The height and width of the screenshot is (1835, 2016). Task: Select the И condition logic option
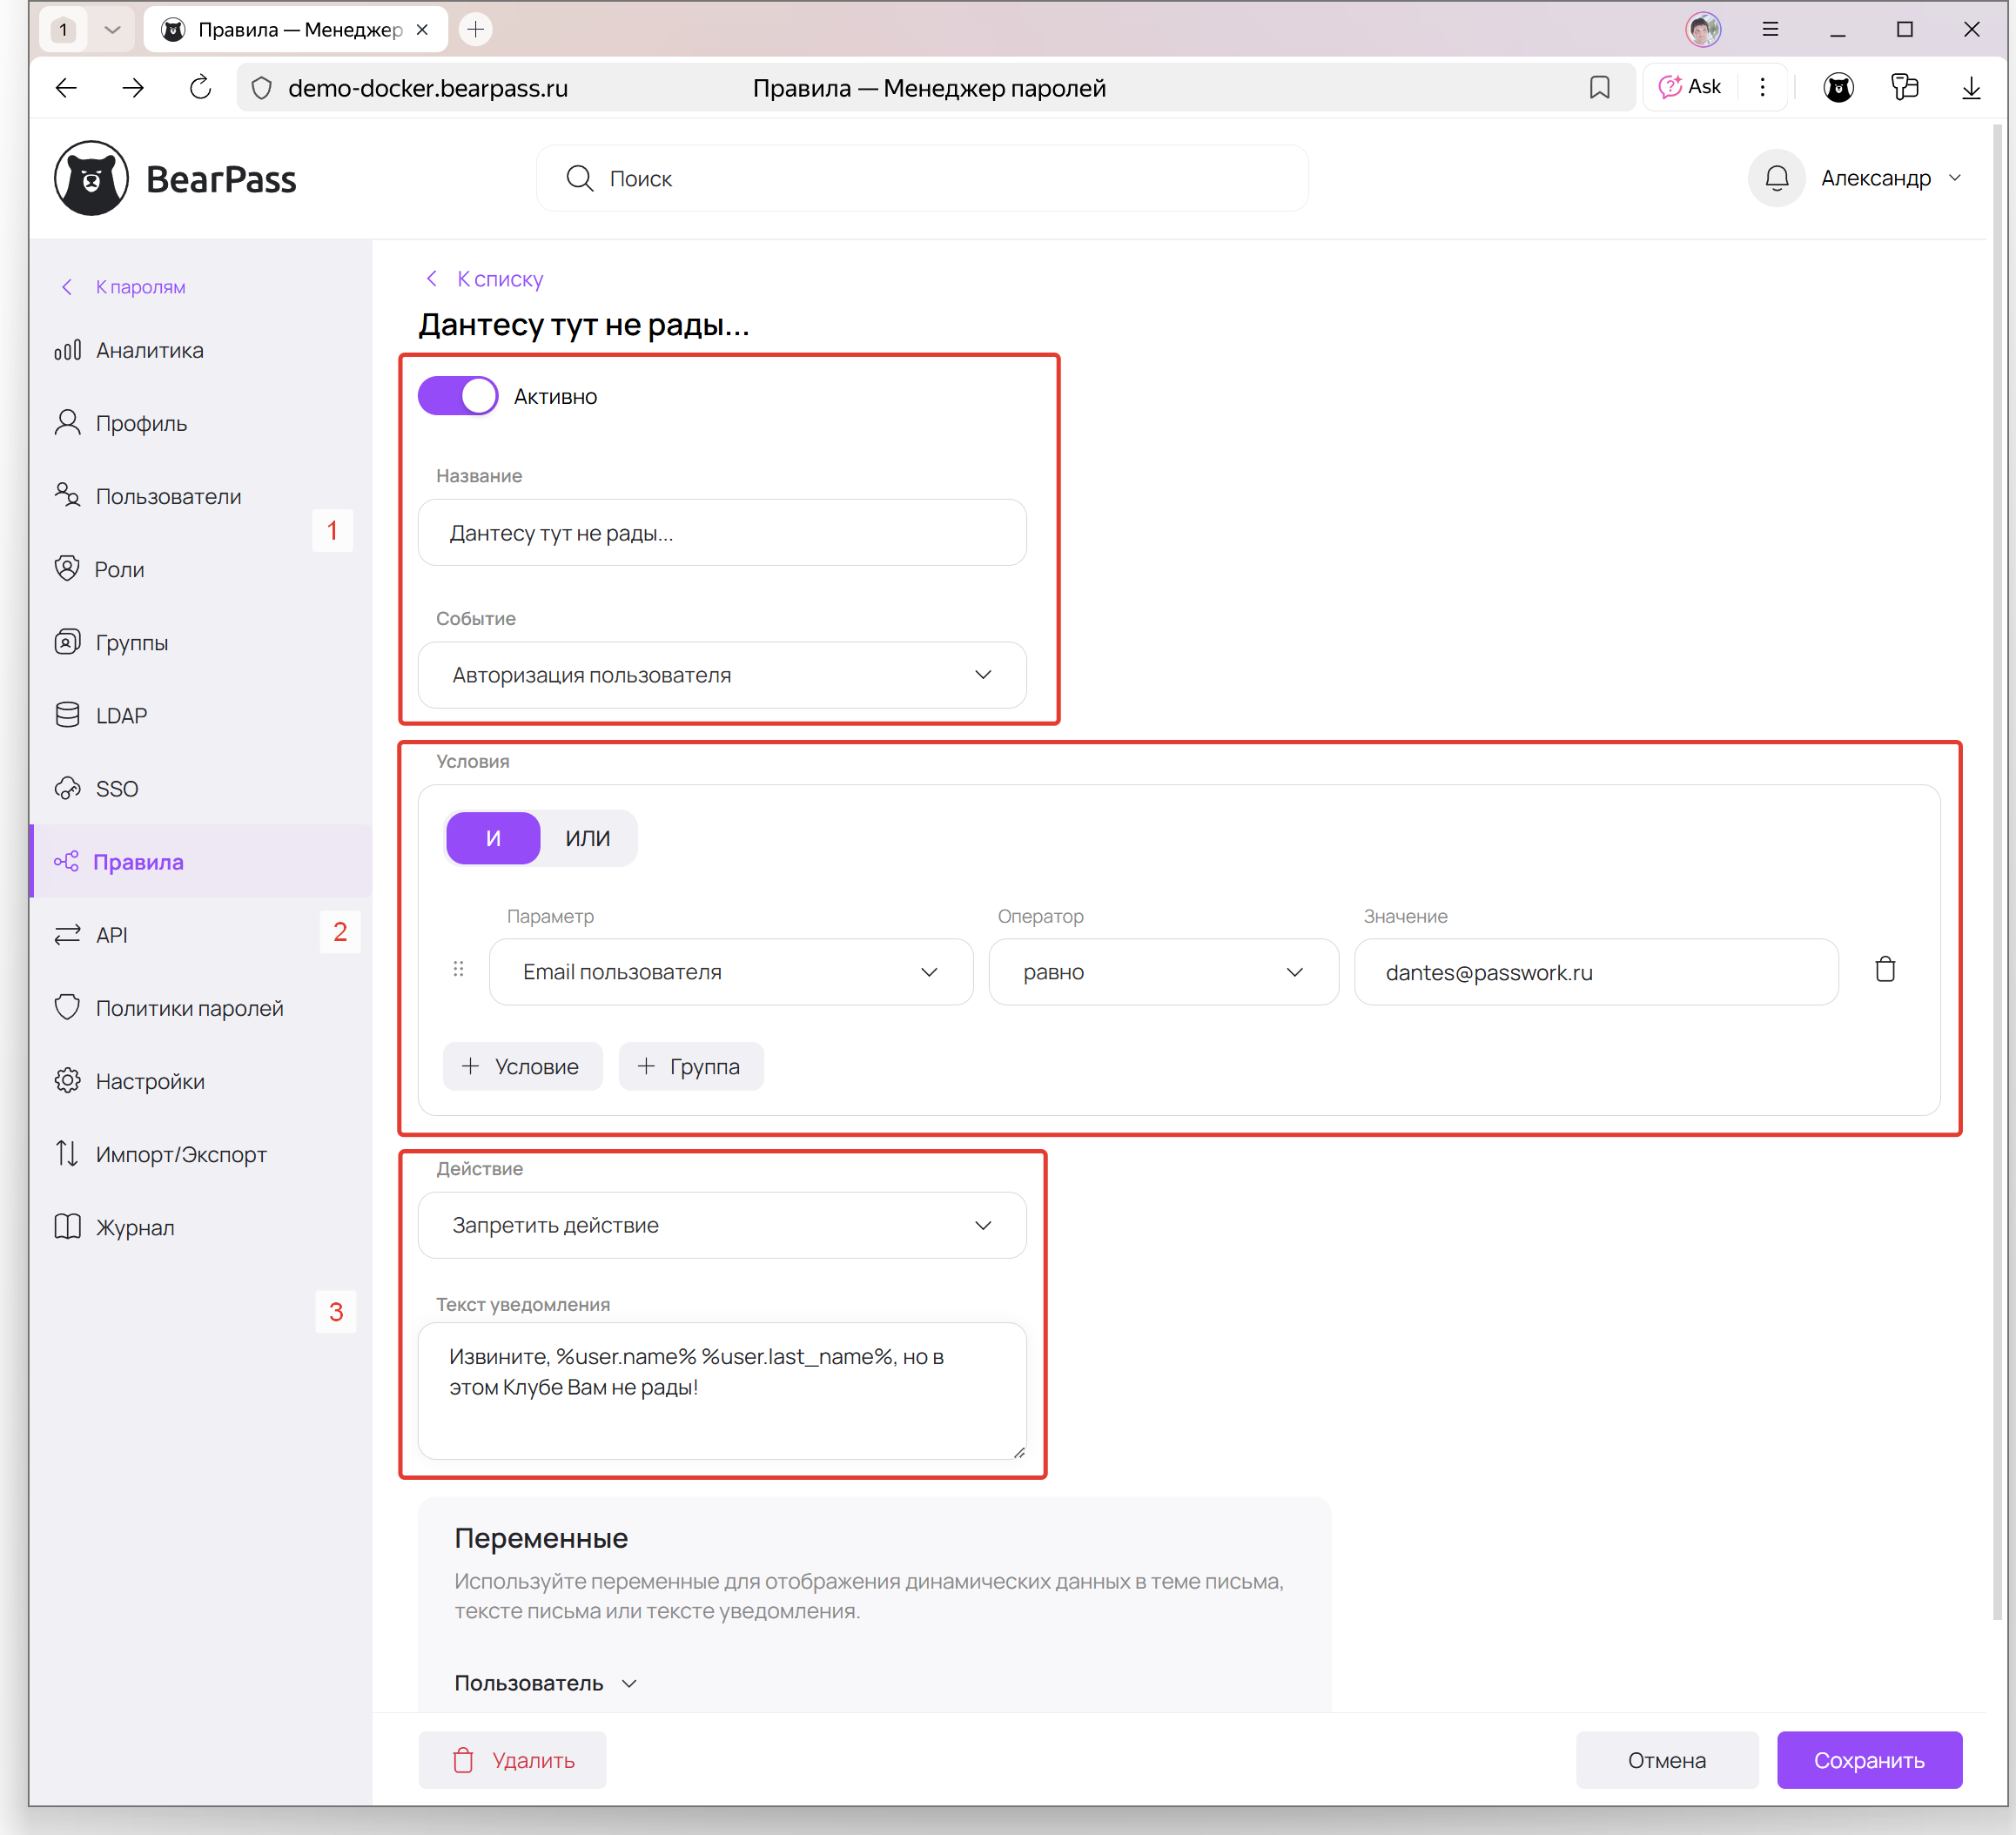click(493, 838)
